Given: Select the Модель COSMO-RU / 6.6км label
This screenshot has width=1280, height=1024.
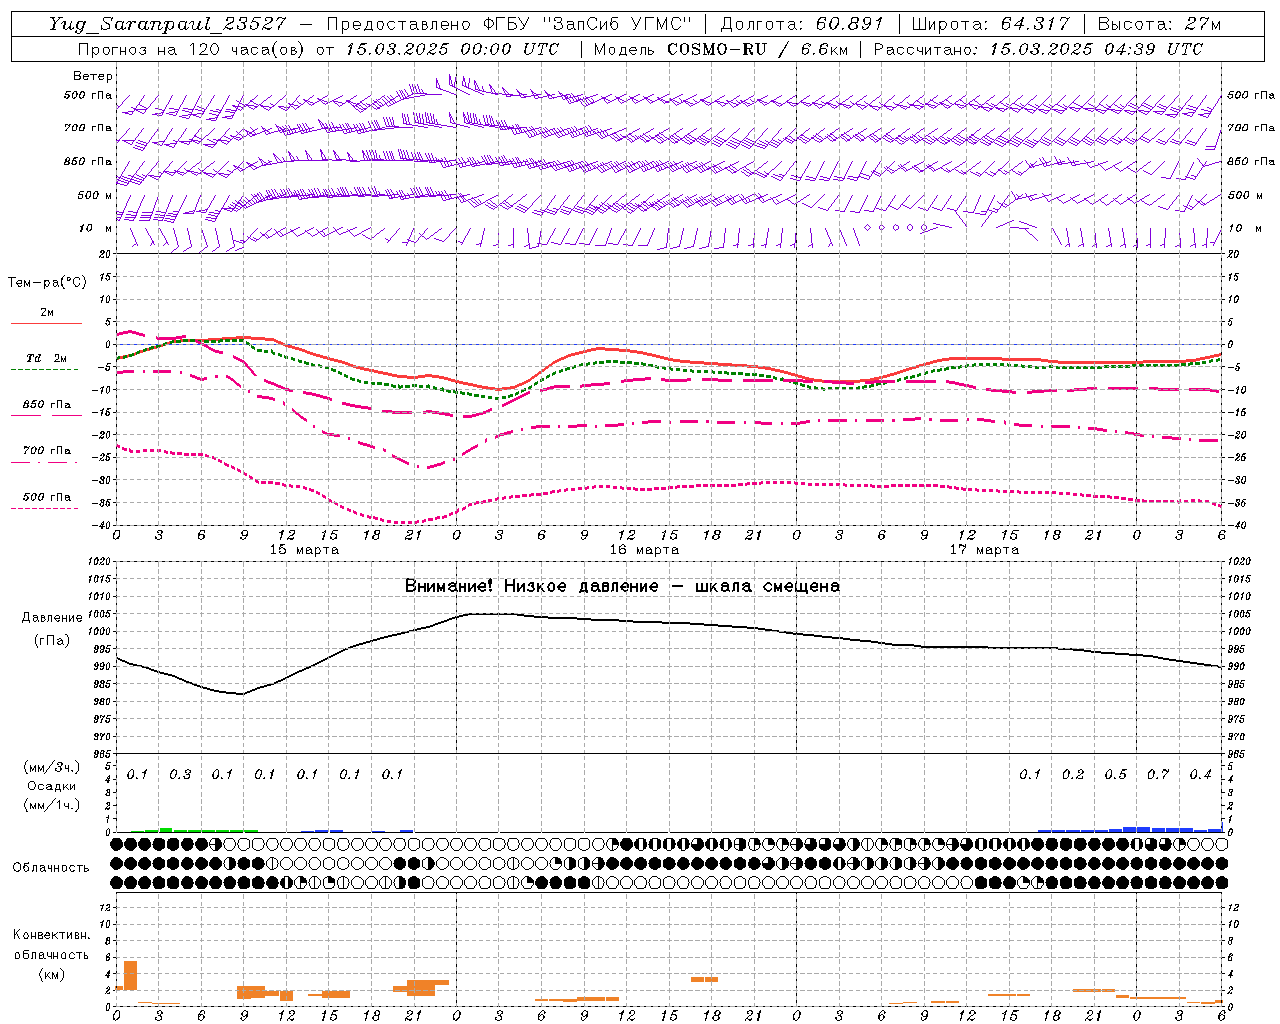Looking at the screenshot, I should pyautogui.click(x=721, y=49).
